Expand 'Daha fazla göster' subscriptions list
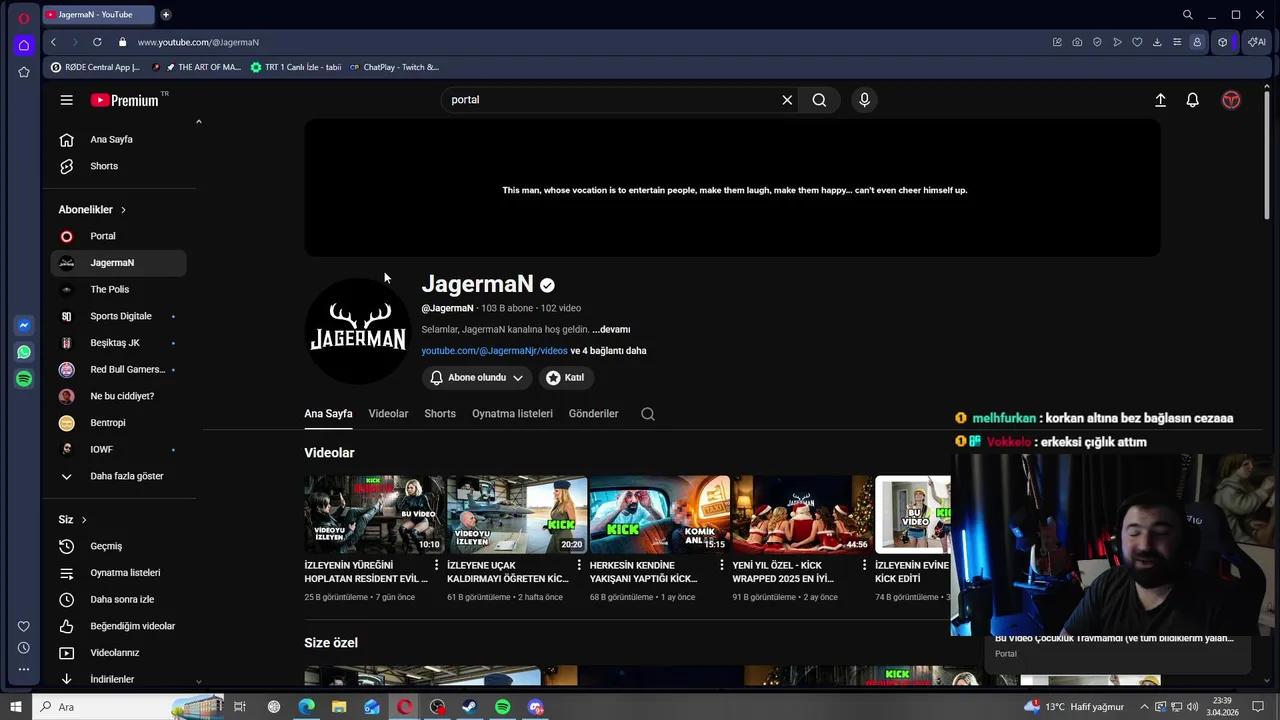Image resolution: width=1280 pixels, height=720 pixels. [118, 476]
